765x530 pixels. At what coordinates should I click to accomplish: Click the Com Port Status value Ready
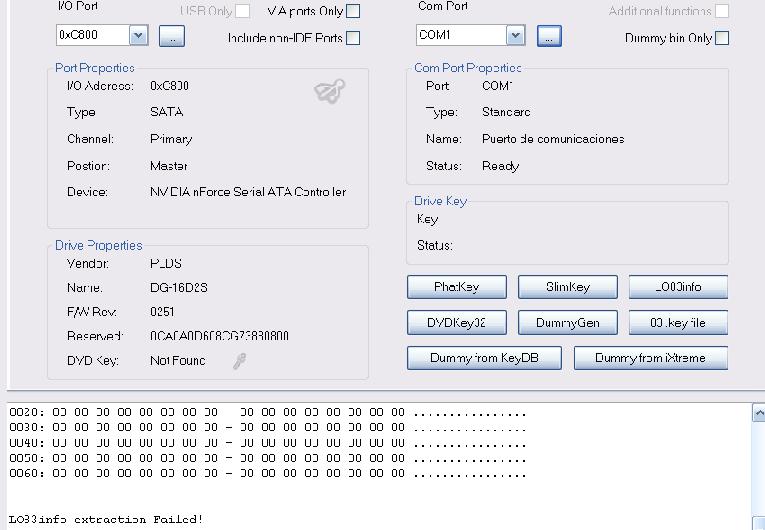click(x=501, y=166)
